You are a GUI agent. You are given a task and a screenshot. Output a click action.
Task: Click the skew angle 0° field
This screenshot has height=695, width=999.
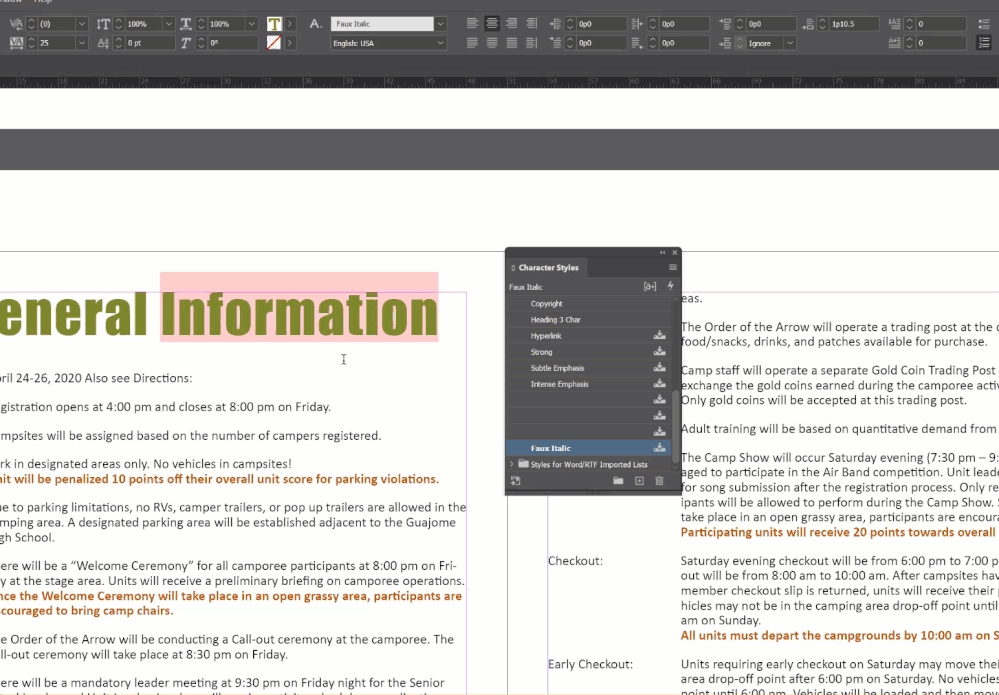(x=233, y=43)
